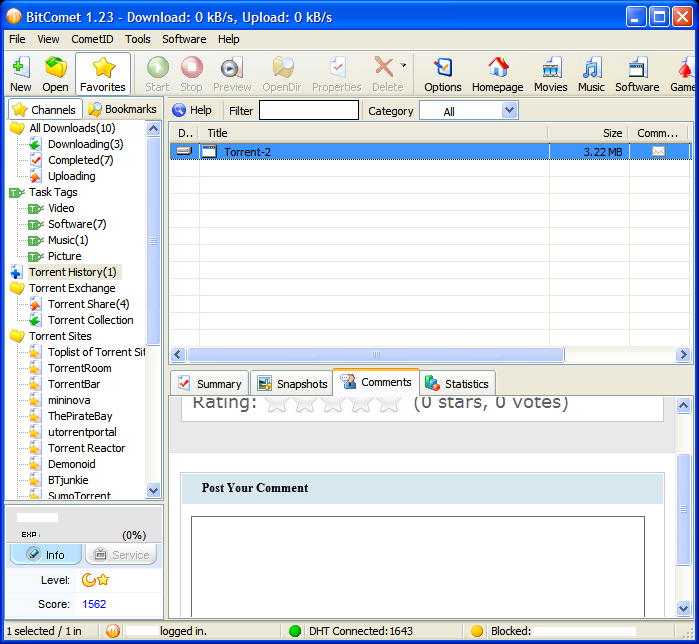The width and height of the screenshot is (699, 644).
Task: Click the envelope comment icon for Torrent-2
Action: click(658, 152)
